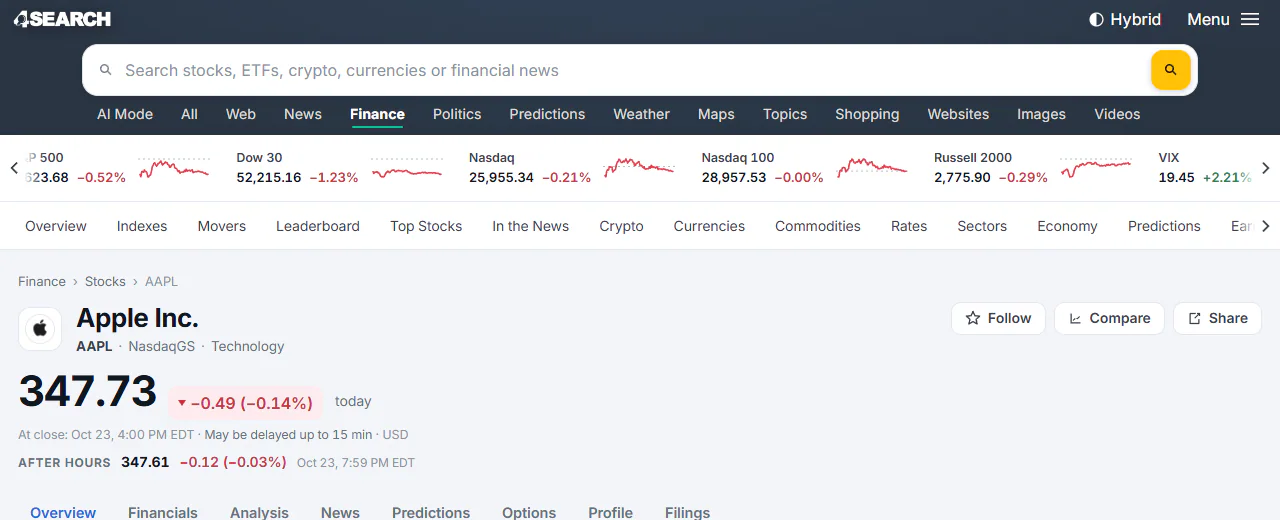Select the Finance tab
The width and height of the screenshot is (1280, 520).
377,114
